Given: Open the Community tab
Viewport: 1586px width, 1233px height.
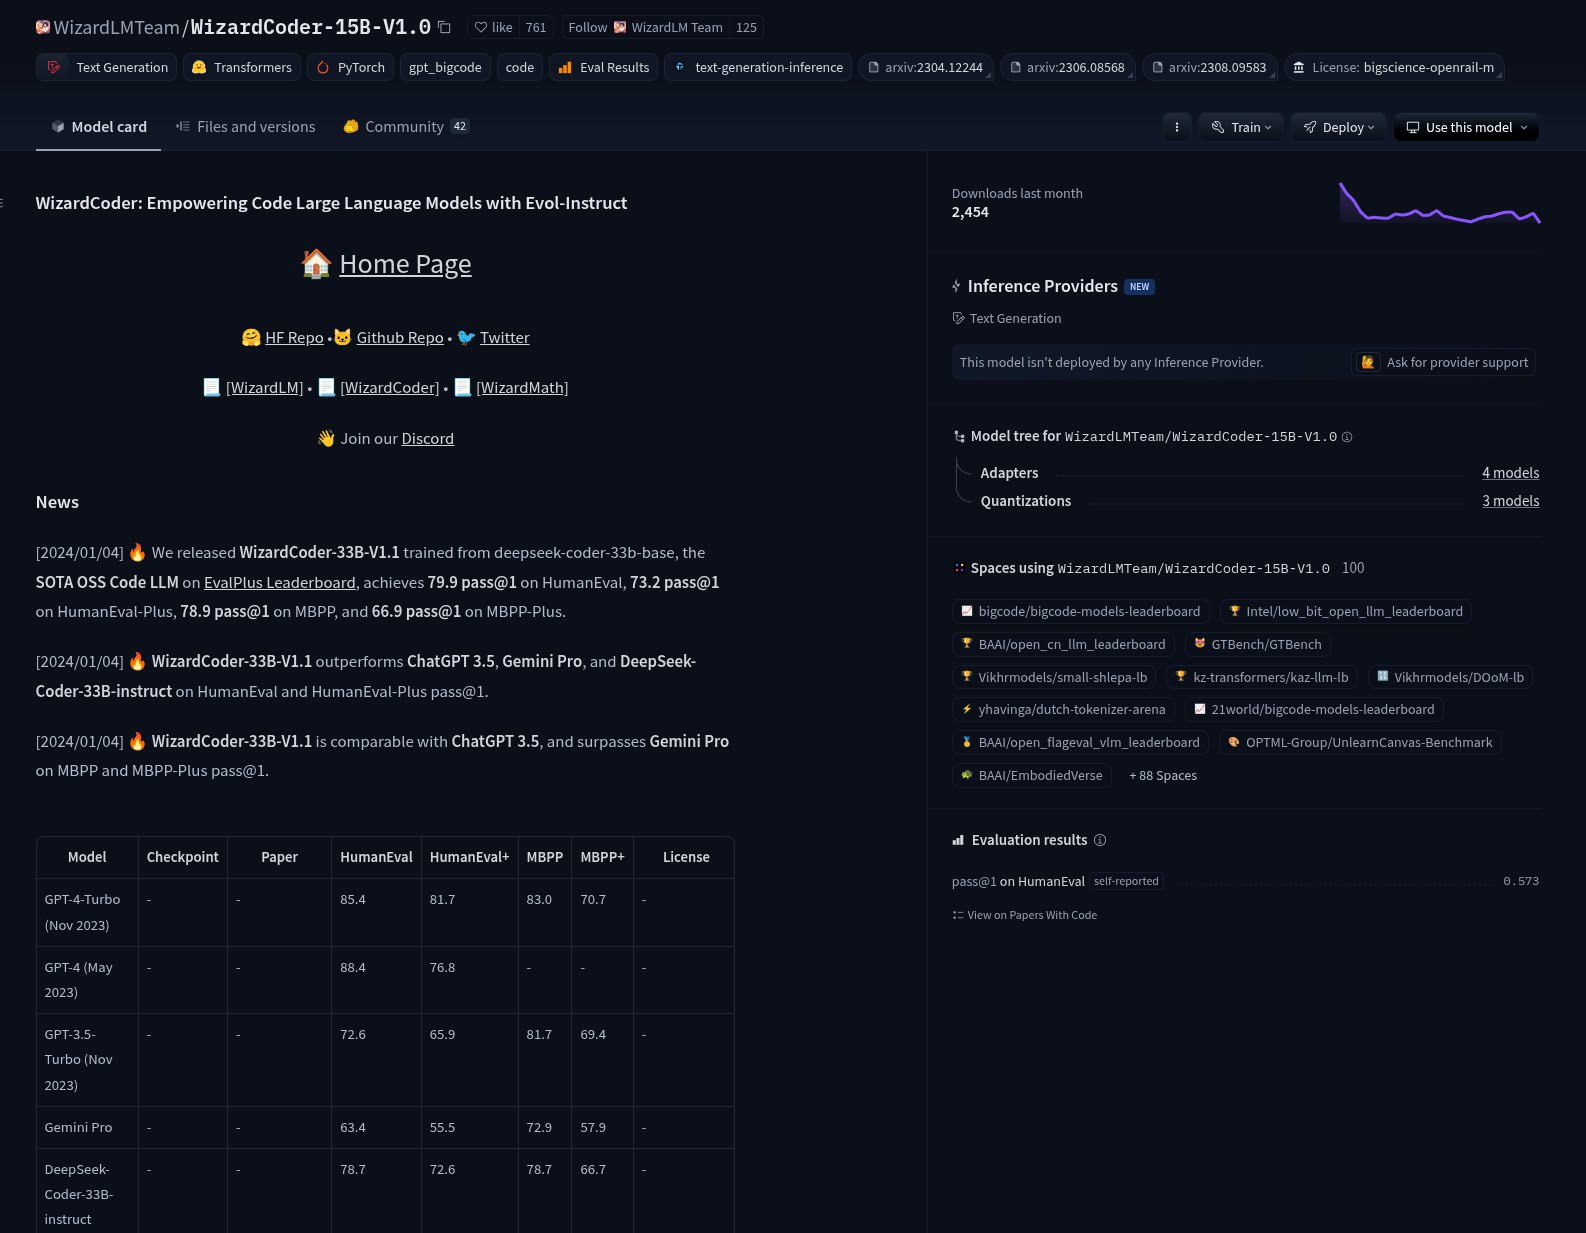Looking at the screenshot, I should [x=405, y=127].
